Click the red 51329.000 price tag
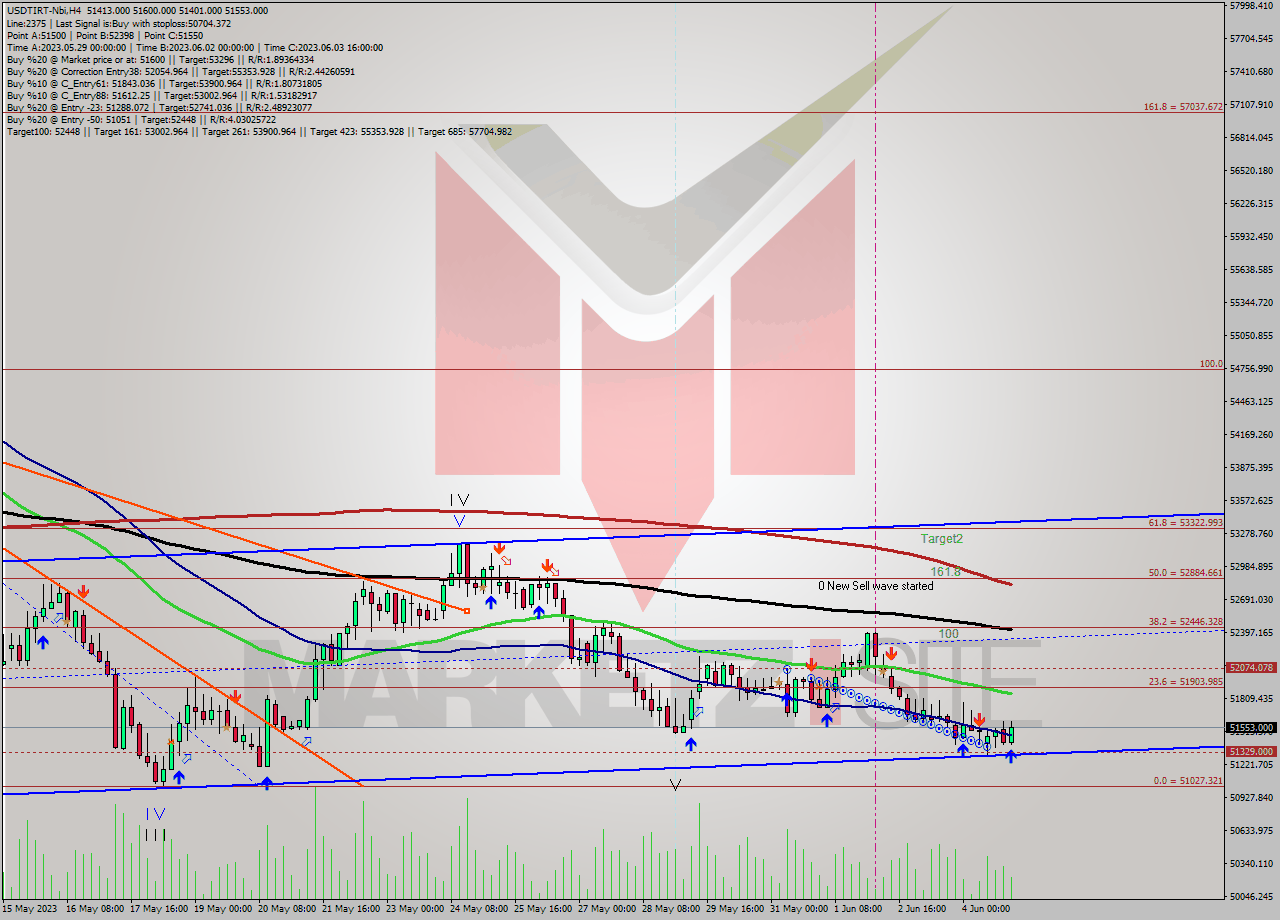The width and height of the screenshot is (1280, 920). coord(1251,751)
